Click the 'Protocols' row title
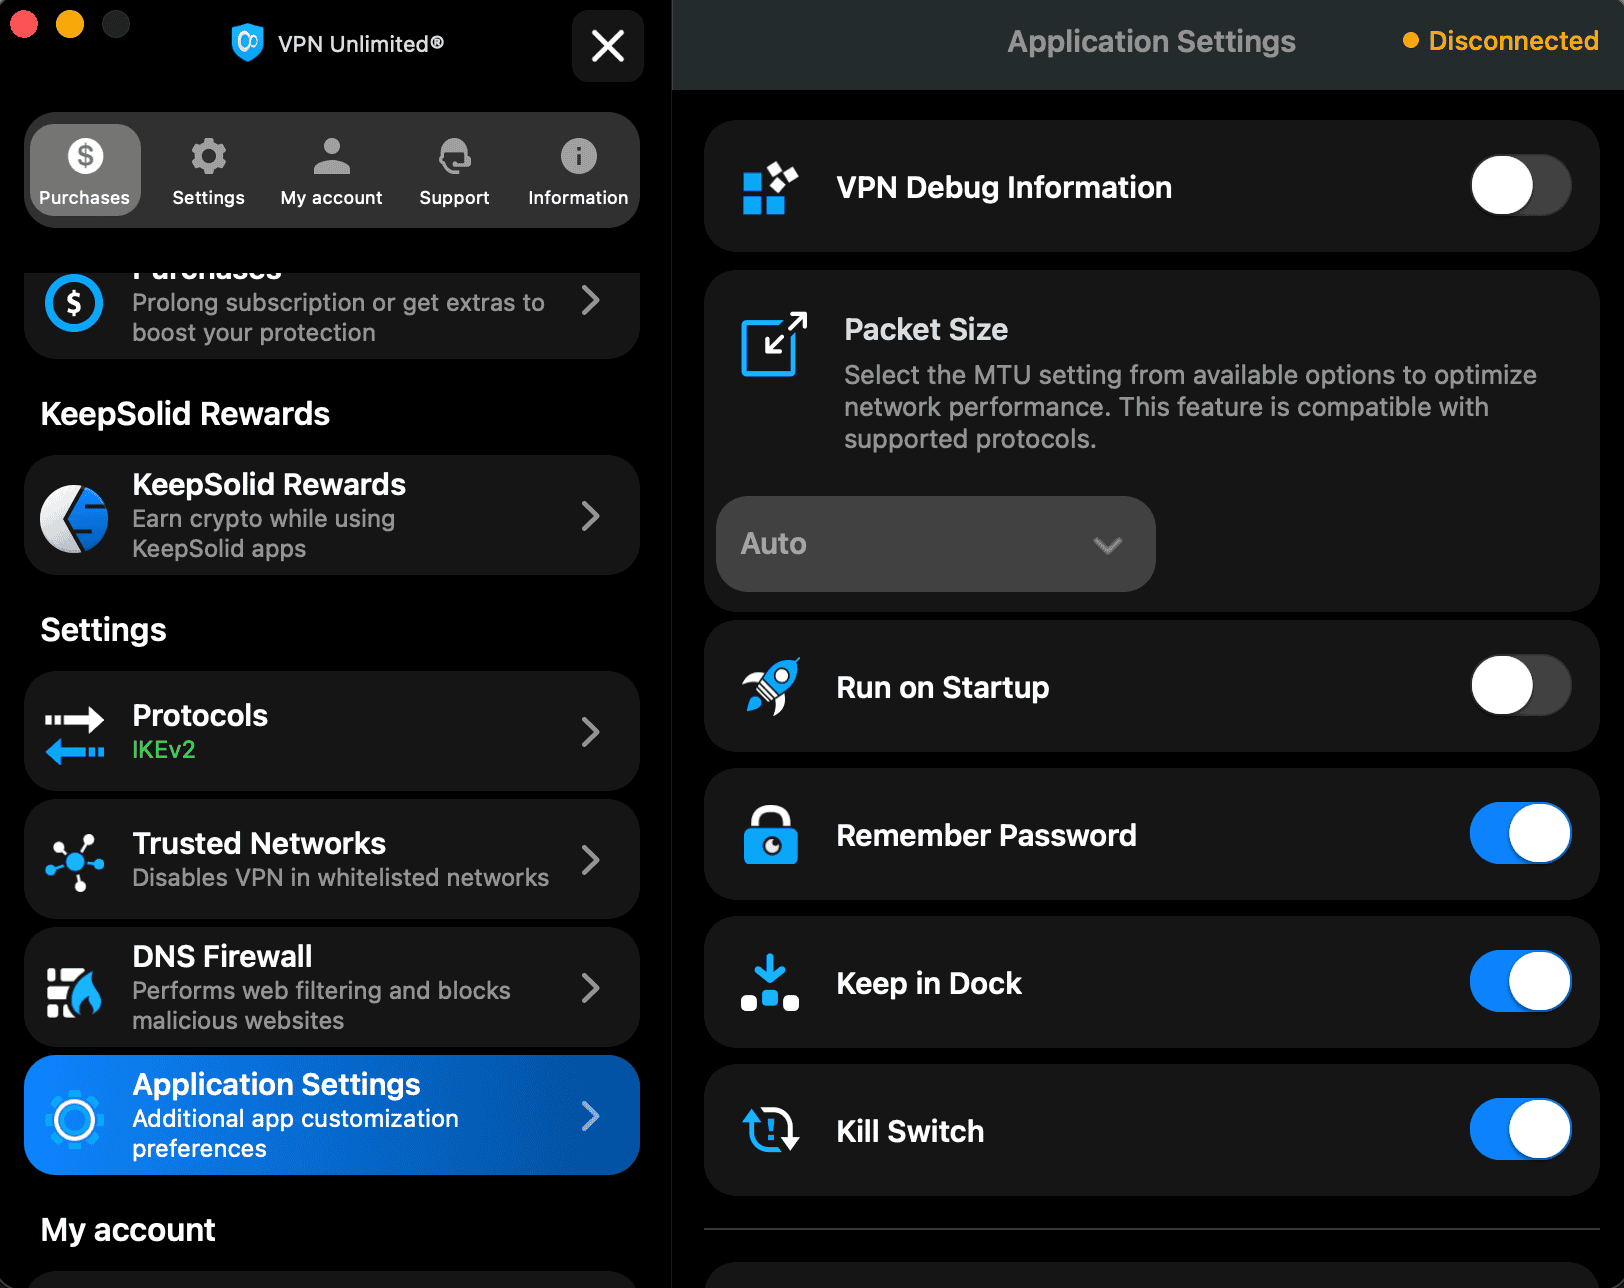 pos(200,716)
